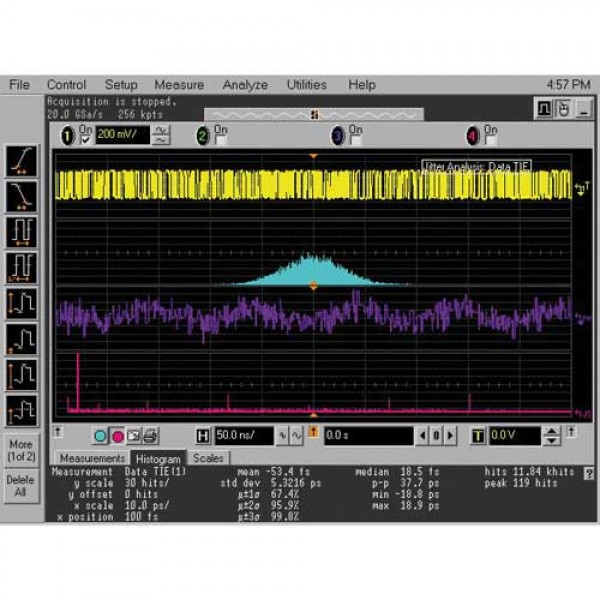Click the print icon below the graph
The width and height of the screenshot is (600, 600).
[149, 436]
